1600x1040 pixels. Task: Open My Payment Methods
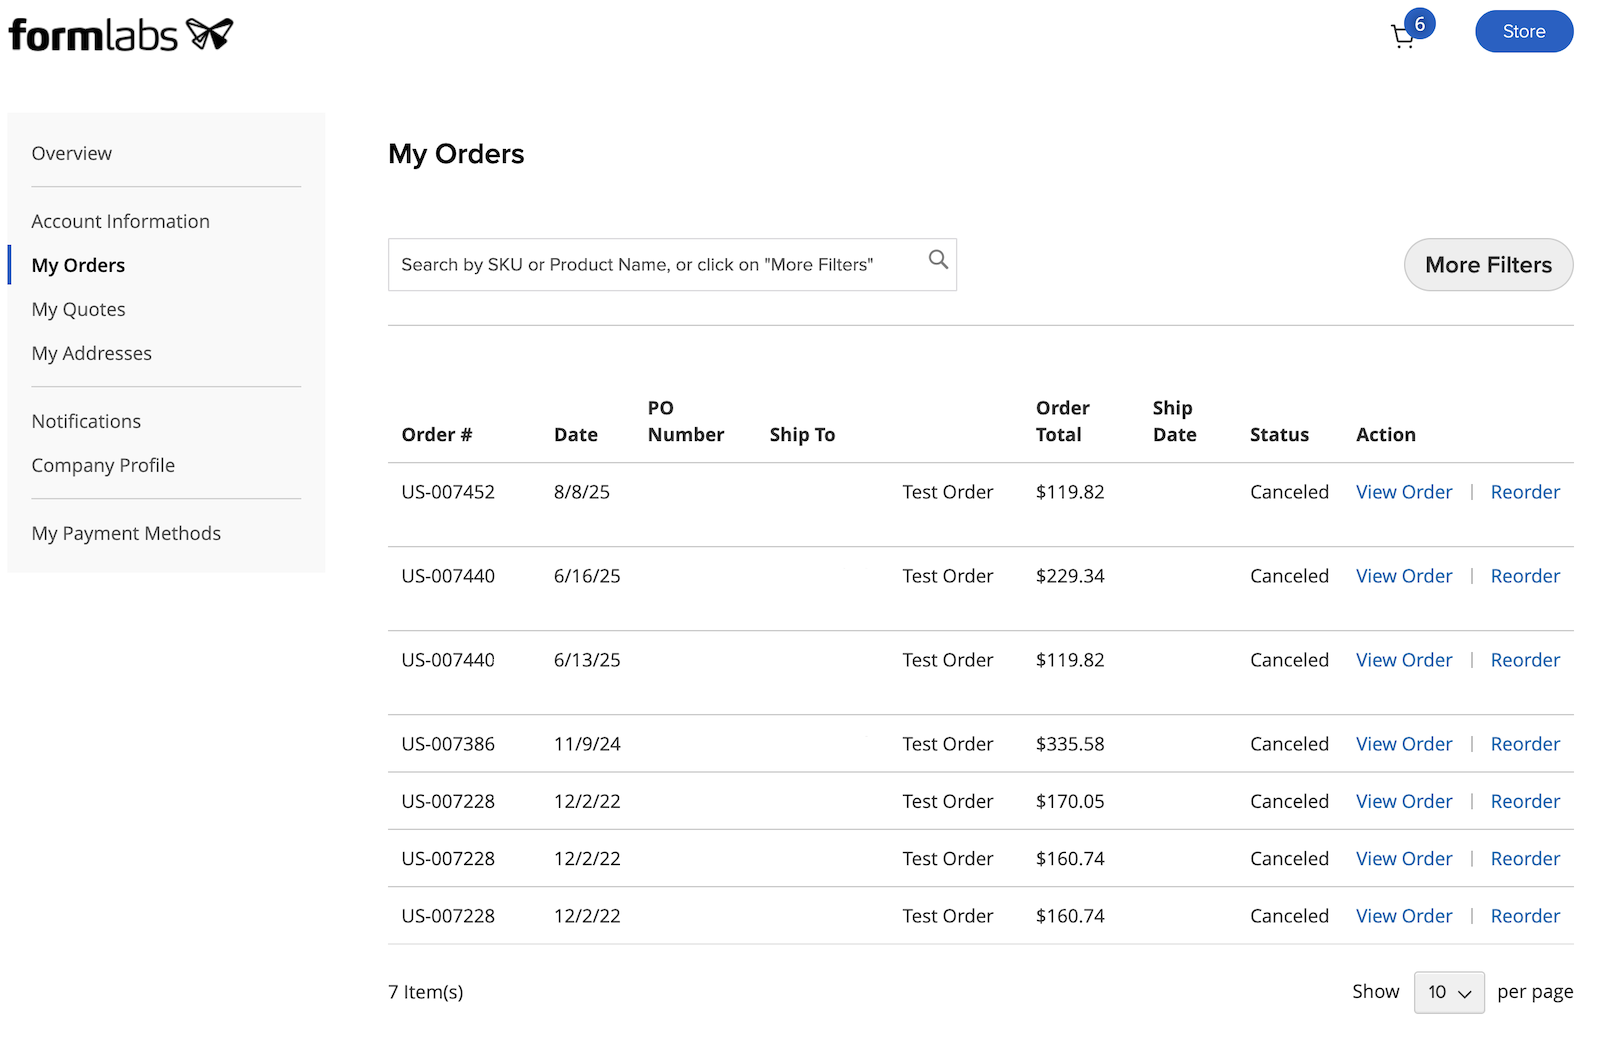click(x=126, y=533)
